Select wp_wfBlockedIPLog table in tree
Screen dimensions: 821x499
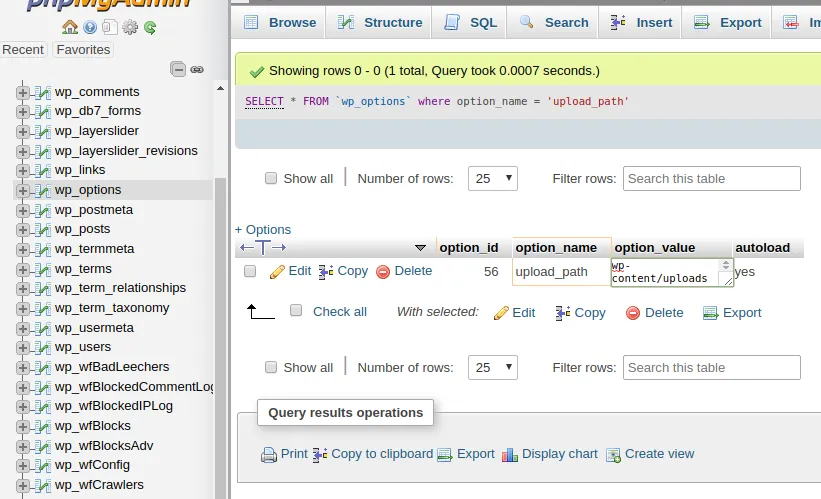(x=114, y=406)
